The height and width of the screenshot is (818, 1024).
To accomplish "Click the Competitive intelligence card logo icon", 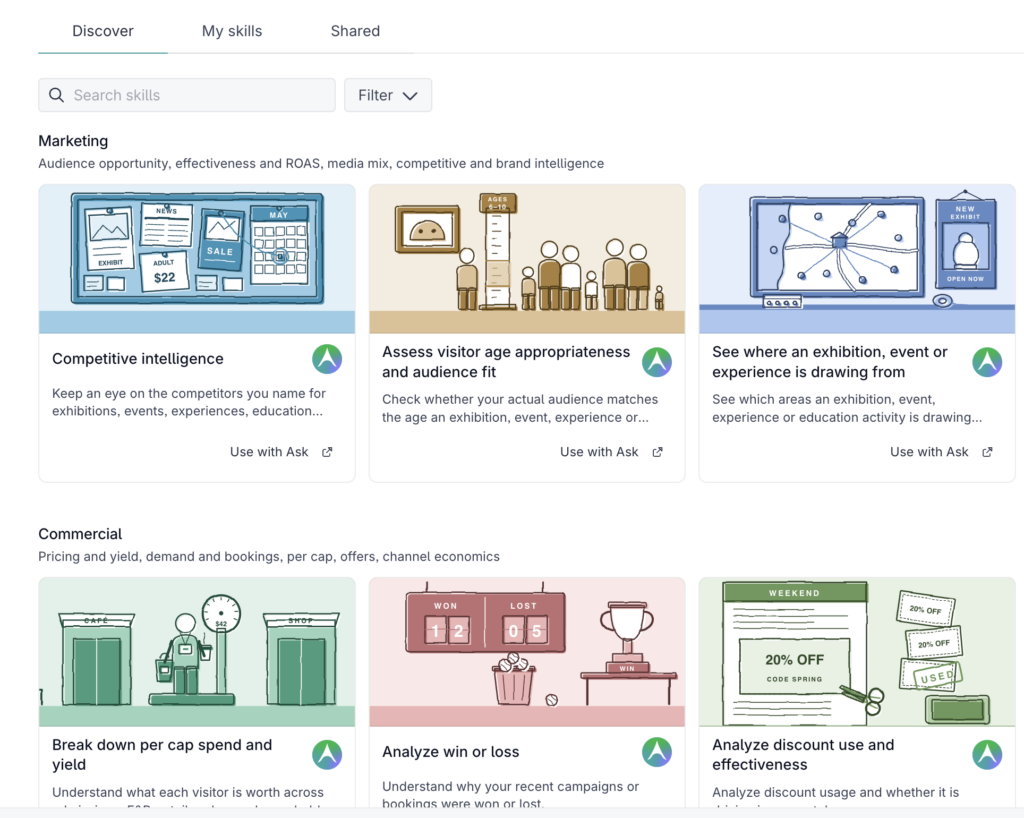I will pyautogui.click(x=327, y=359).
